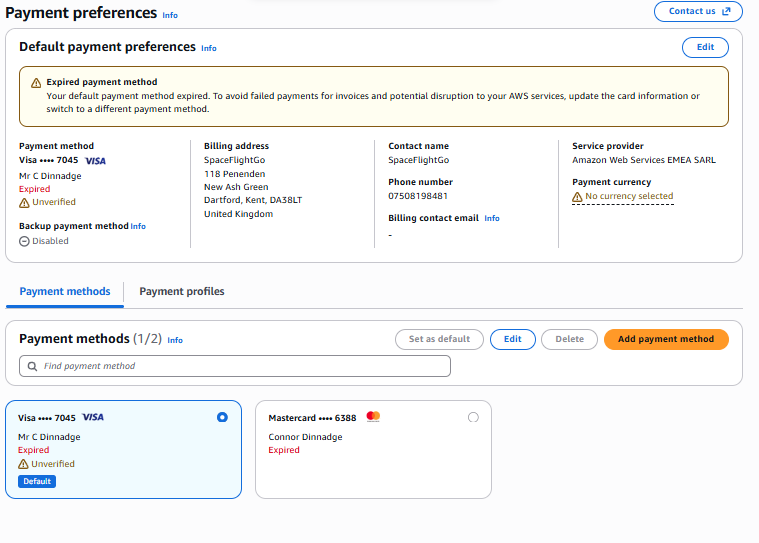759x543 pixels.
Task: Click the Visa logo on the Visa 7045 card
Action: pos(93,417)
